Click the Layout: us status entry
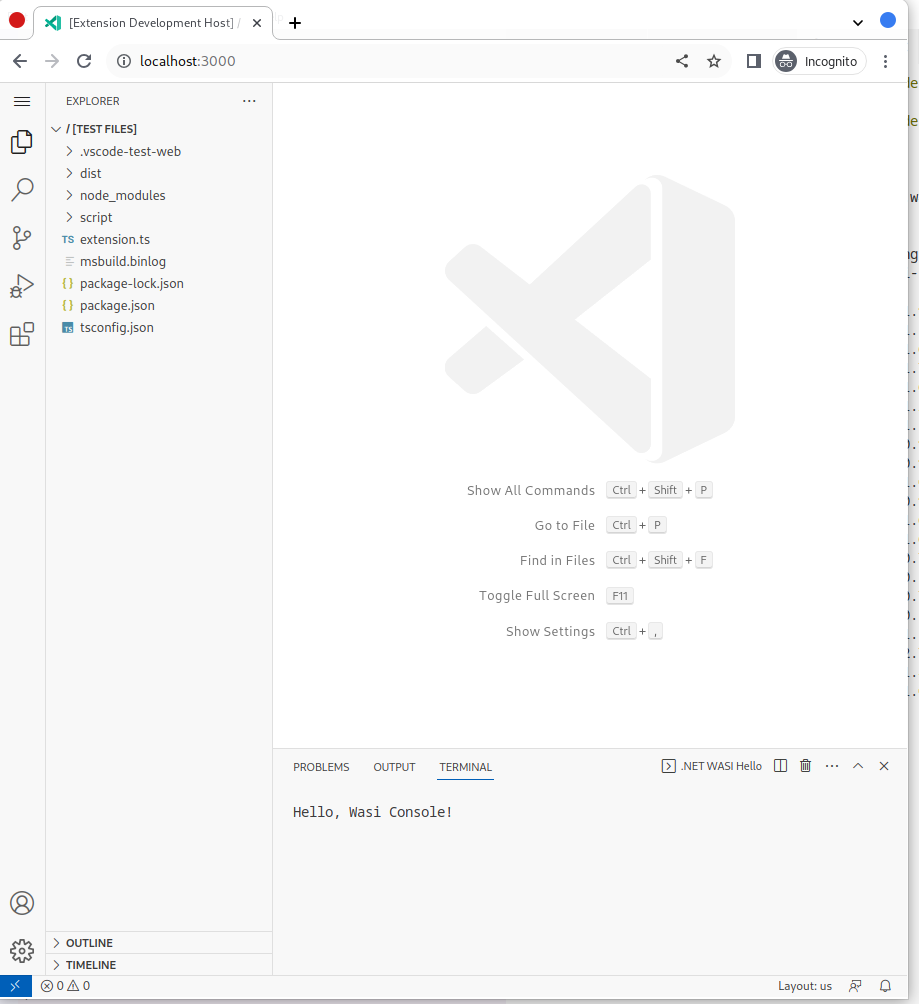The image size is (919, 1004). 804,986
